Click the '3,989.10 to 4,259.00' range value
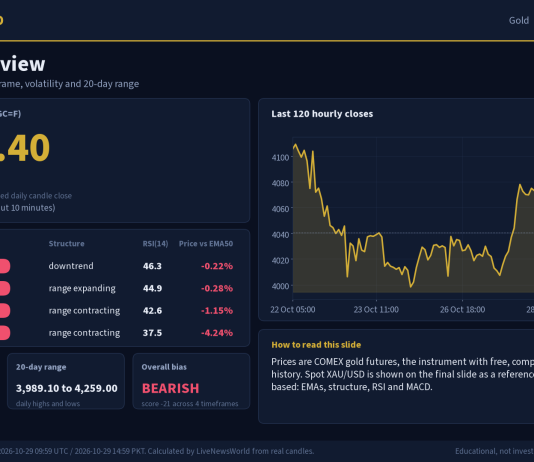 pyautogui.click(x=67, y=388)
